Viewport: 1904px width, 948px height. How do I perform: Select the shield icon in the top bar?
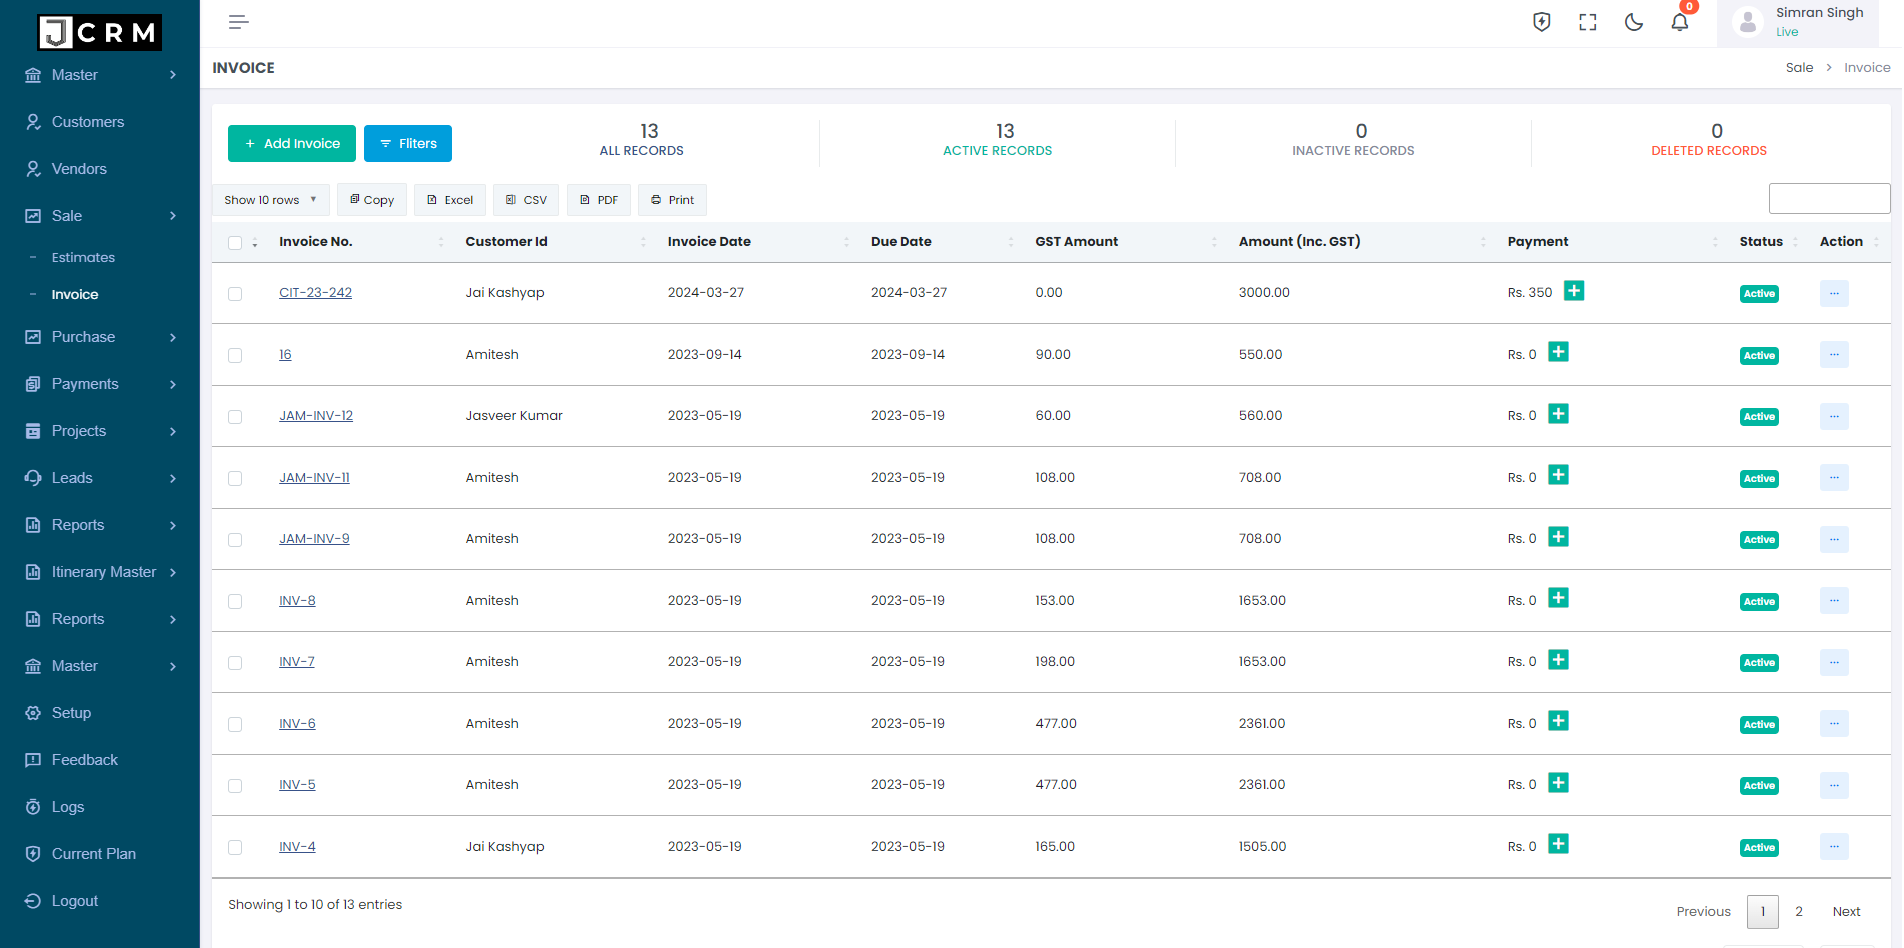click(x=1540, y=21)
